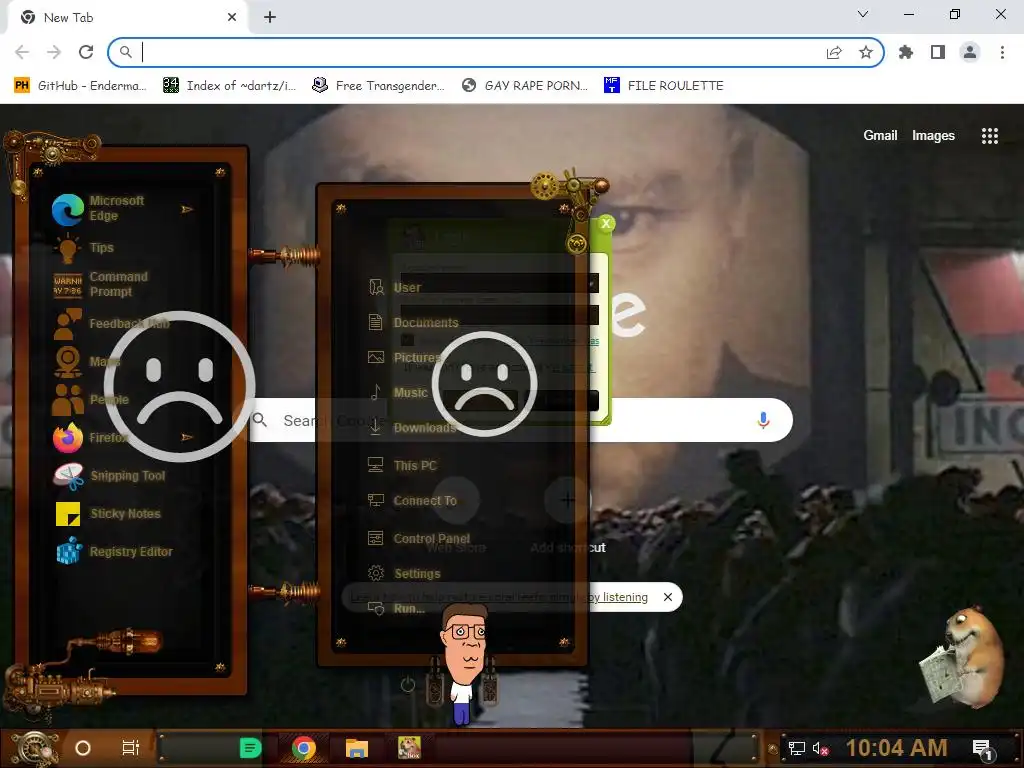Open Pictures in Start panel

(x=405, y=357)
